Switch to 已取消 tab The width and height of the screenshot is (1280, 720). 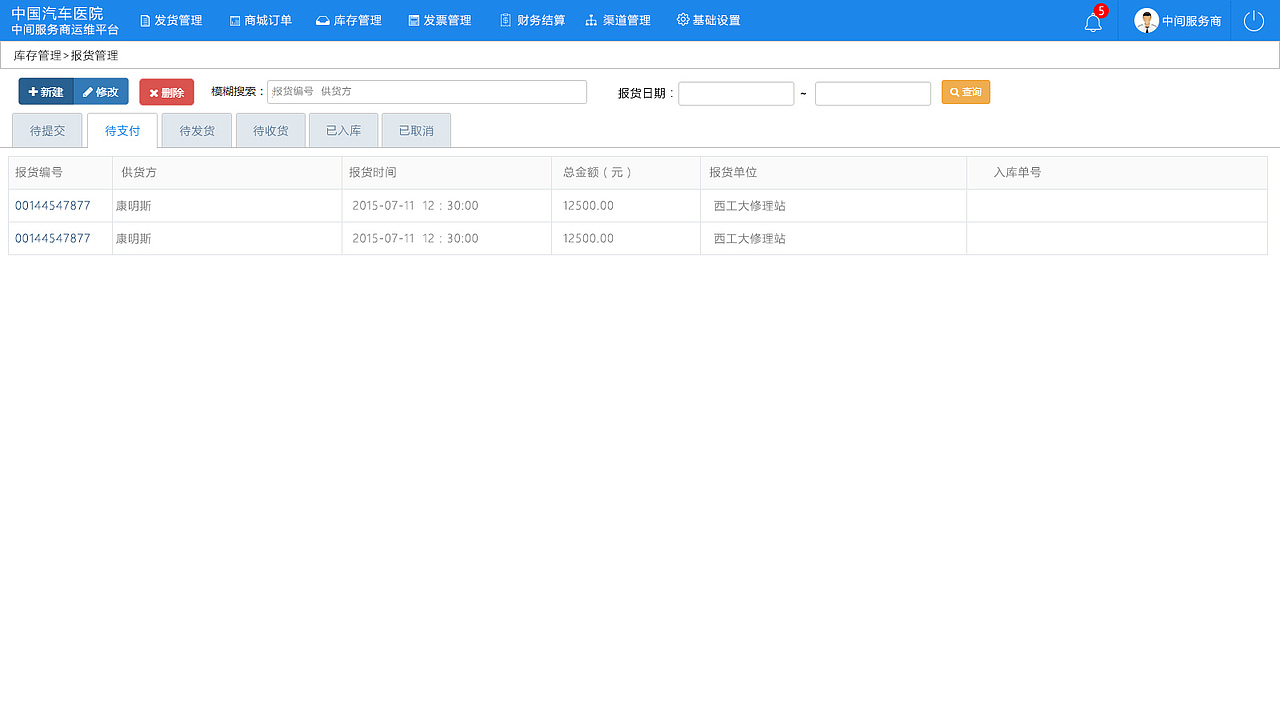[x=416, y=131]
